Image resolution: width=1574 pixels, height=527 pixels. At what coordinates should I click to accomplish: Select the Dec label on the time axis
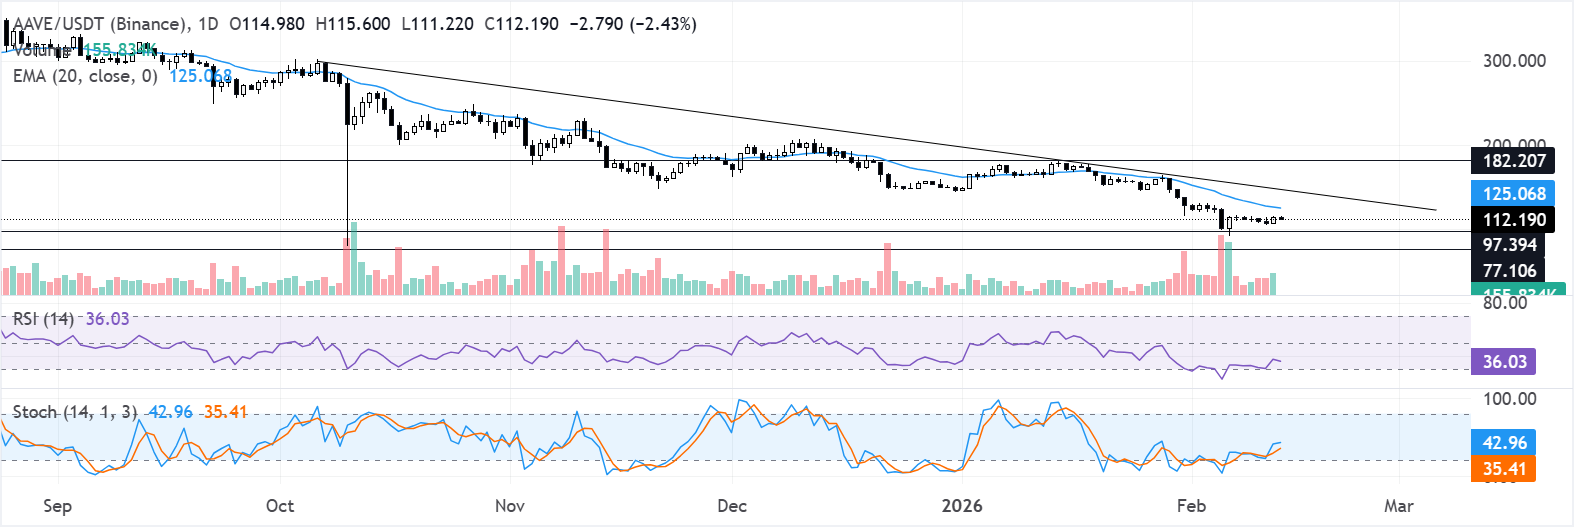pos(732,506)
